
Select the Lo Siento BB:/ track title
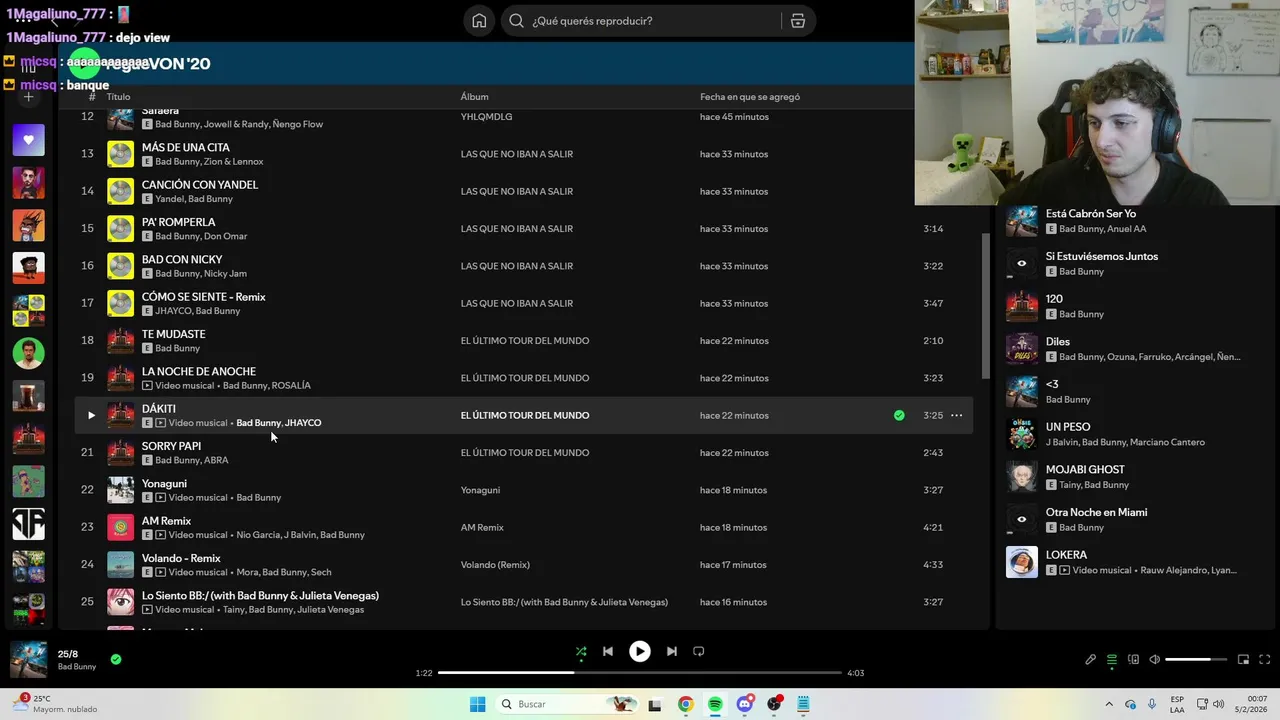pos(260,595)
